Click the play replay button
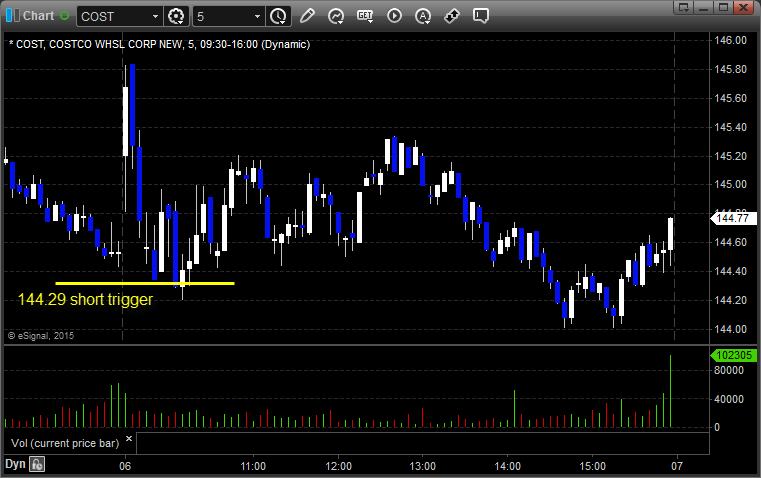The width and height of the screenshot is (761, 478). (x=394, y=16)
